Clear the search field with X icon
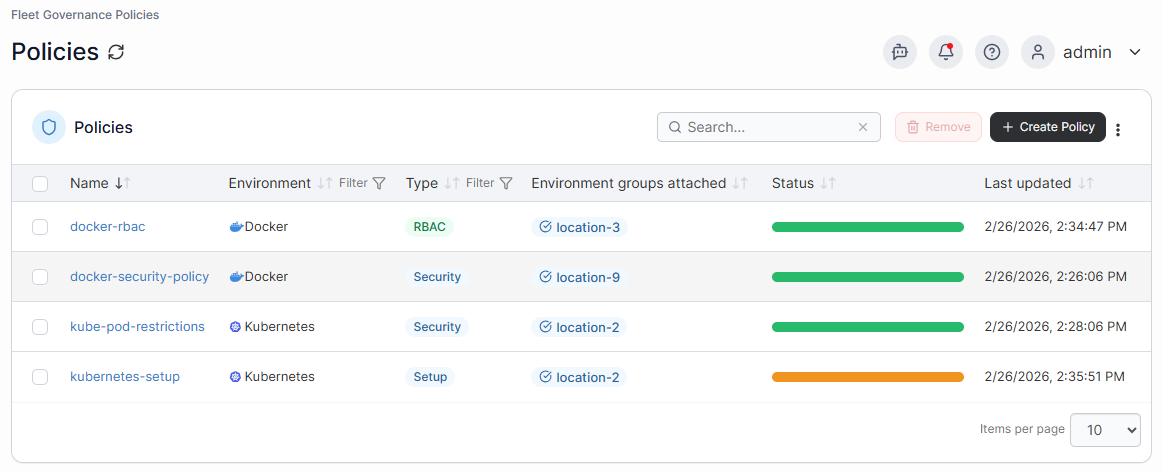The height and width of the screenshot is (473, 1163). (x=863, y=127)
